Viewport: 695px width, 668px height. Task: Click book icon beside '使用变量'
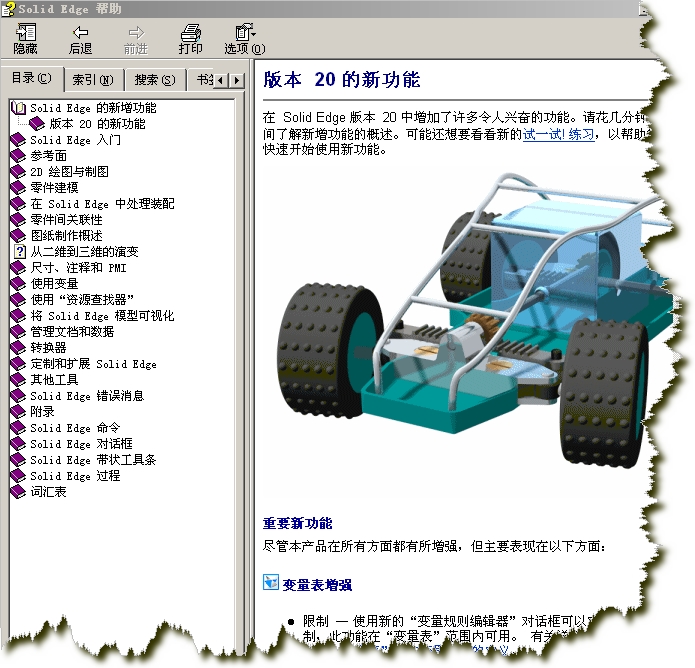pos(18,284)
